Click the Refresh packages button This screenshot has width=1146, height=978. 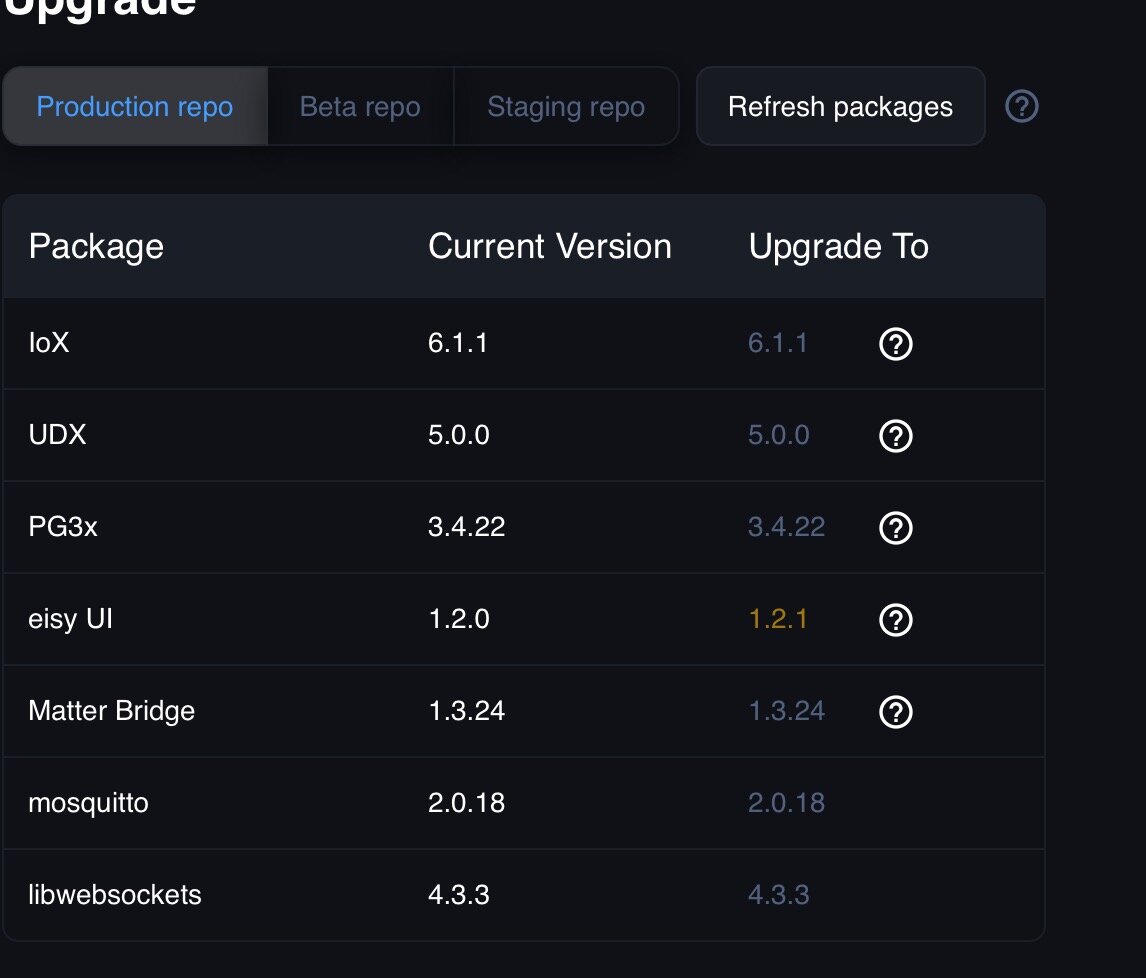click(840, 106)
